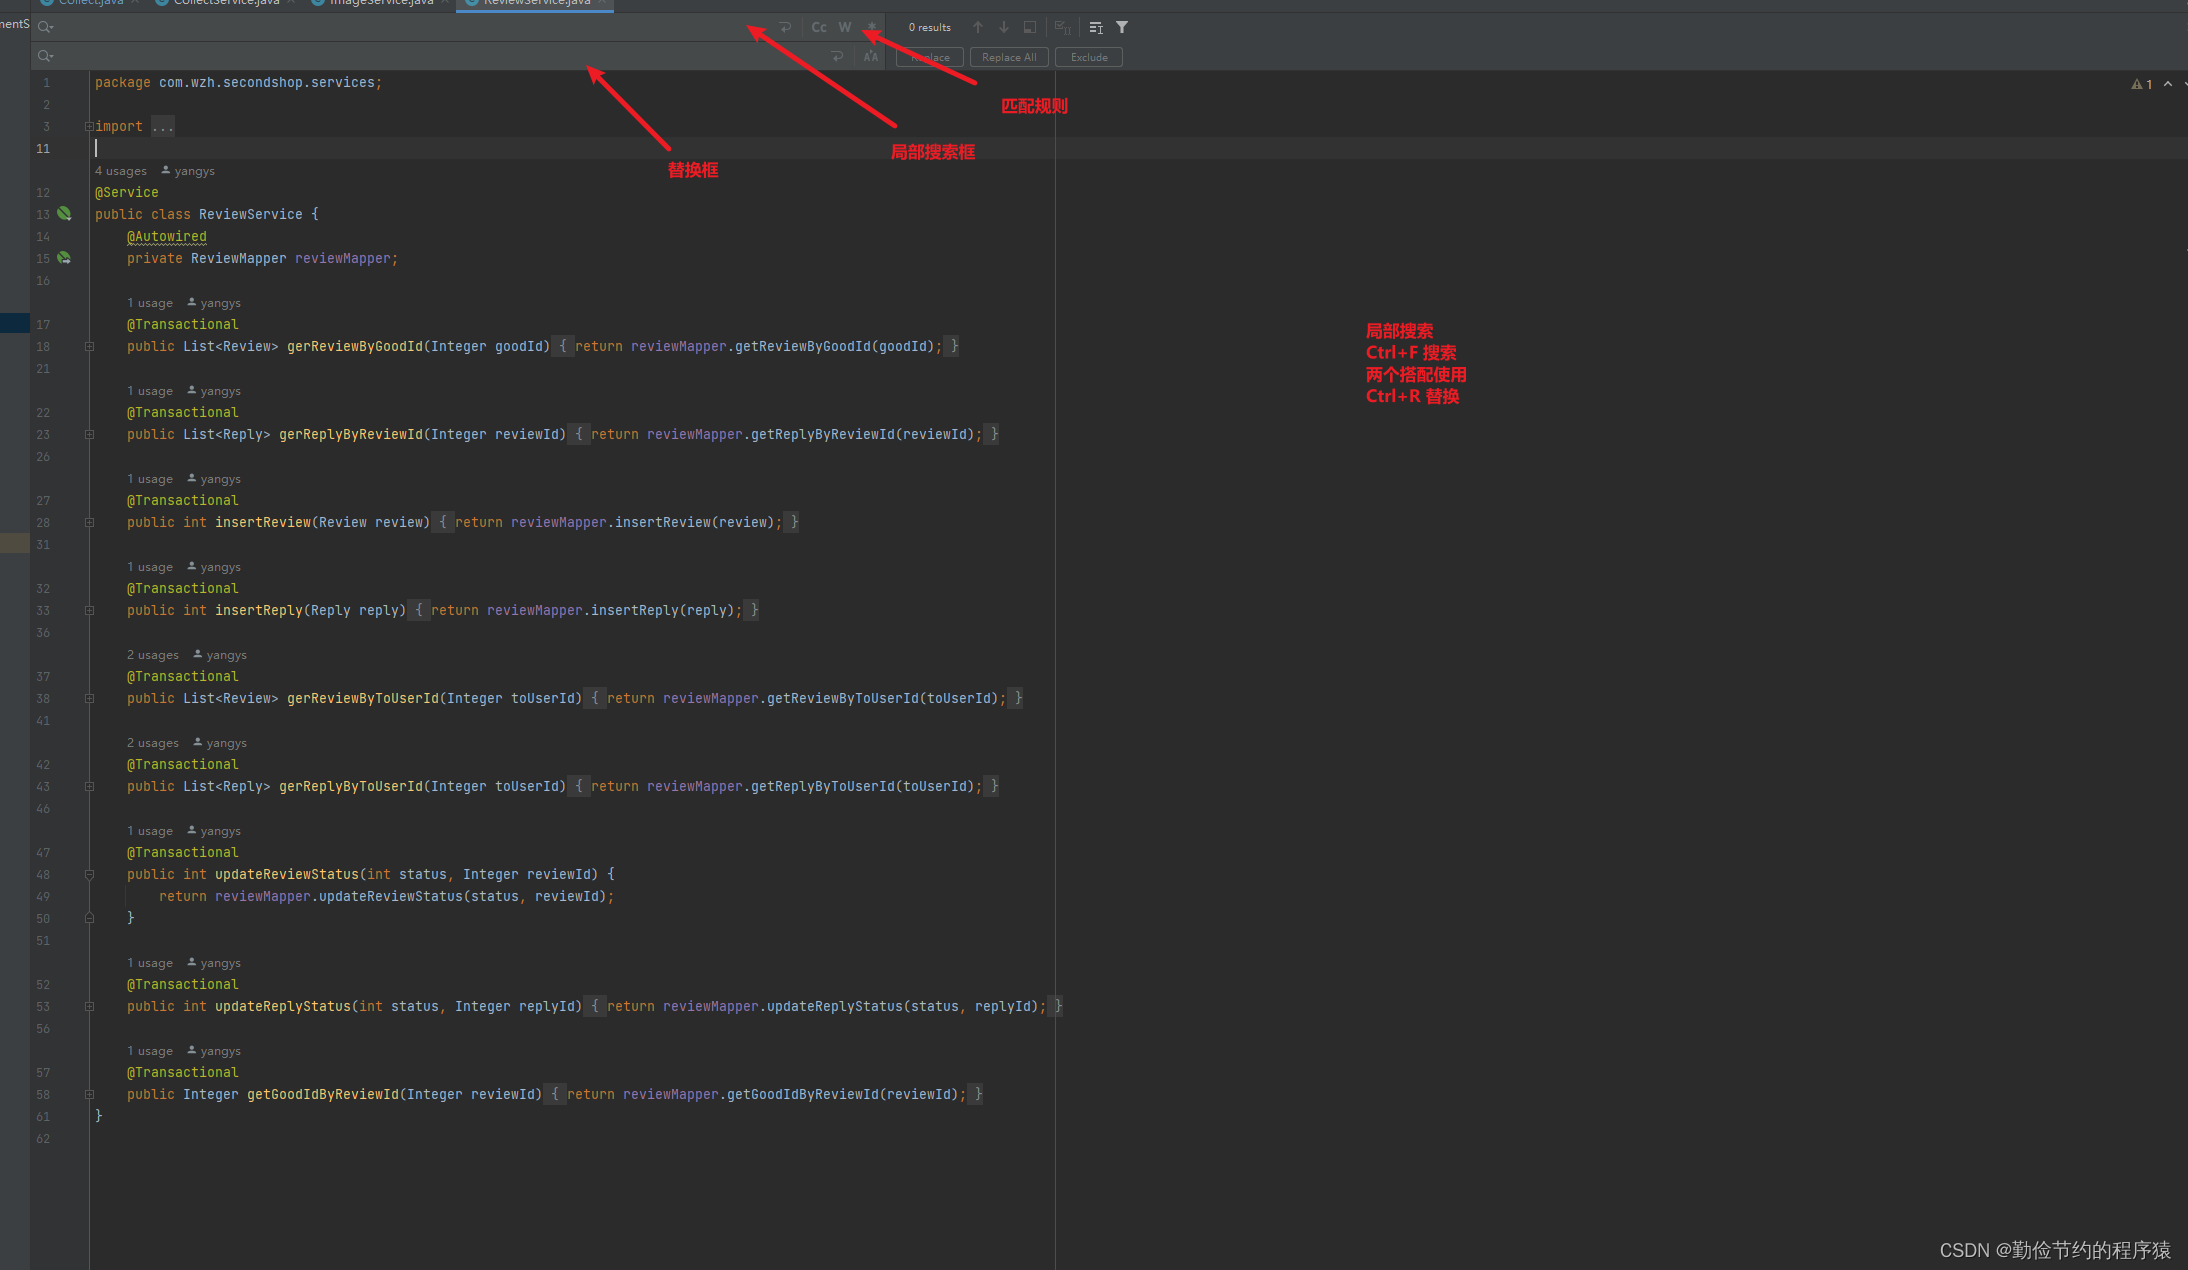This screenshot has height=1270, width=2188.
Task: Switch to CollectService.java tab
Action: [x=226, y=3]
